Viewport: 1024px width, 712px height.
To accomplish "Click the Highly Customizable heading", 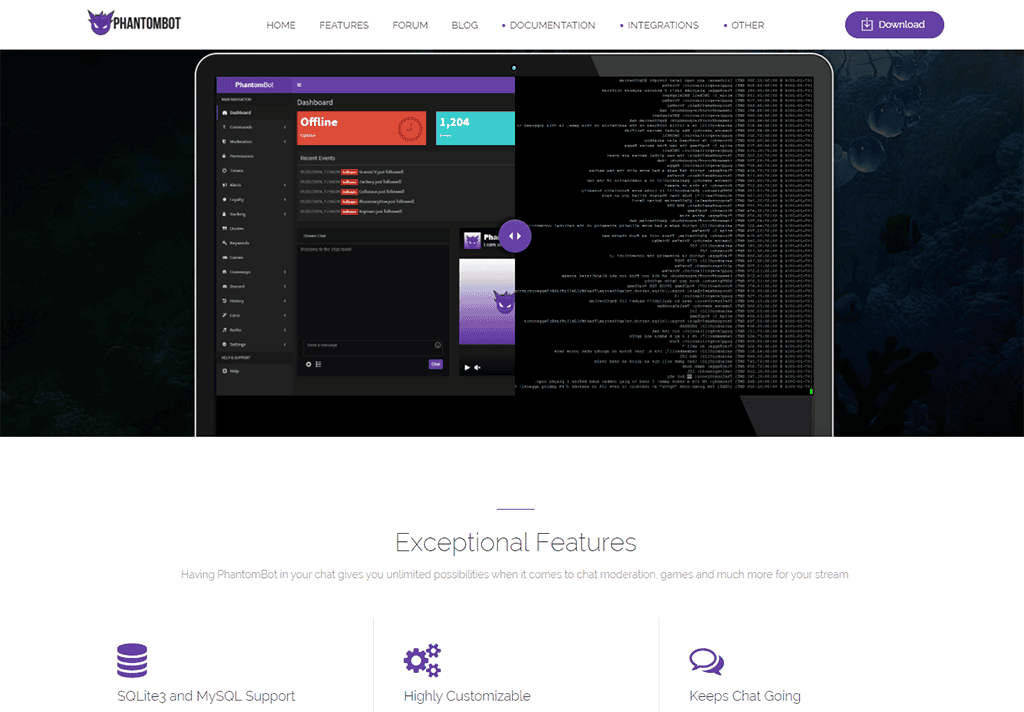I will coord(467,696).
